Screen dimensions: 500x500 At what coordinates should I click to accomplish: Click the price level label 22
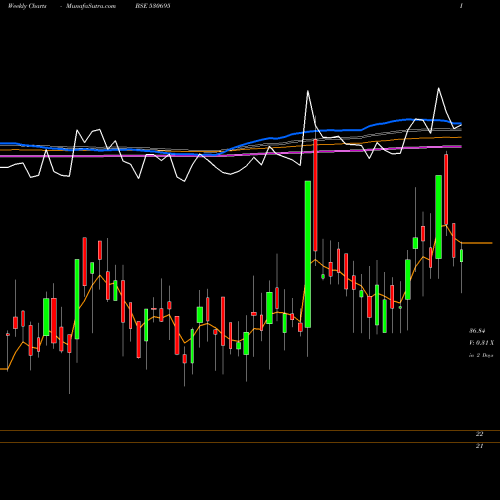[479, 434]
